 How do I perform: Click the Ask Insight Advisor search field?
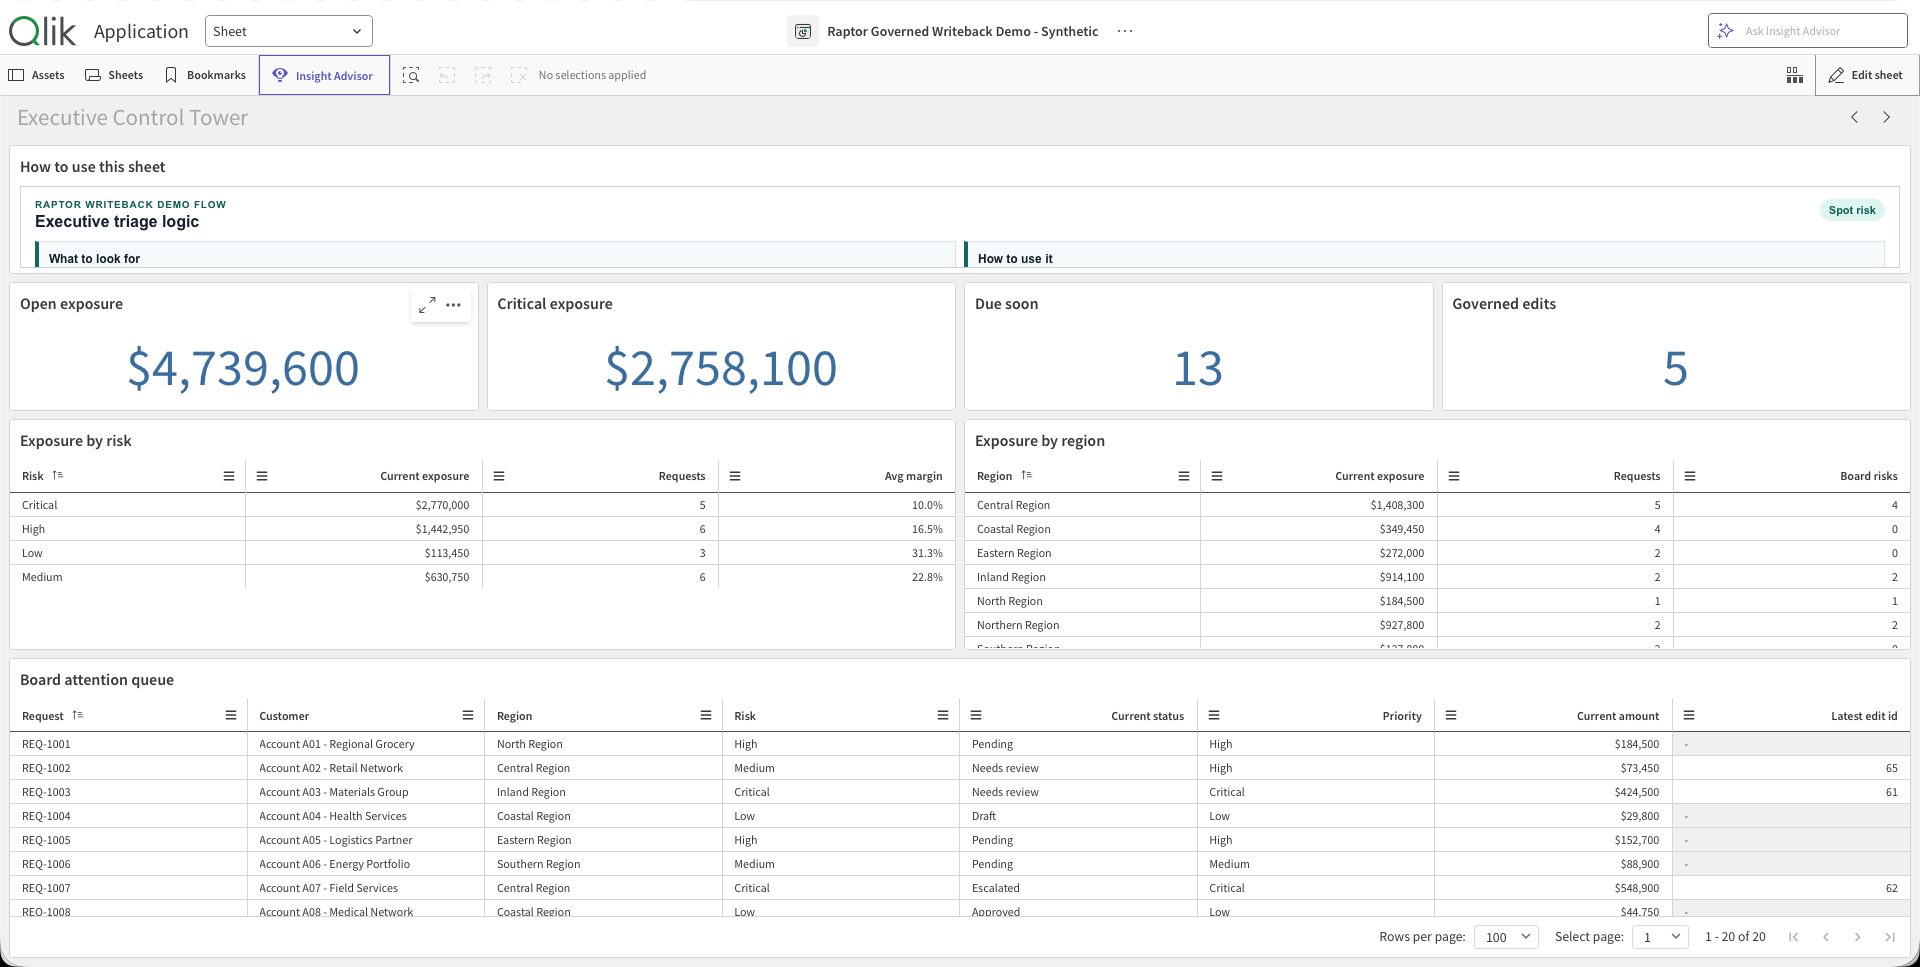coord(1808,31)
